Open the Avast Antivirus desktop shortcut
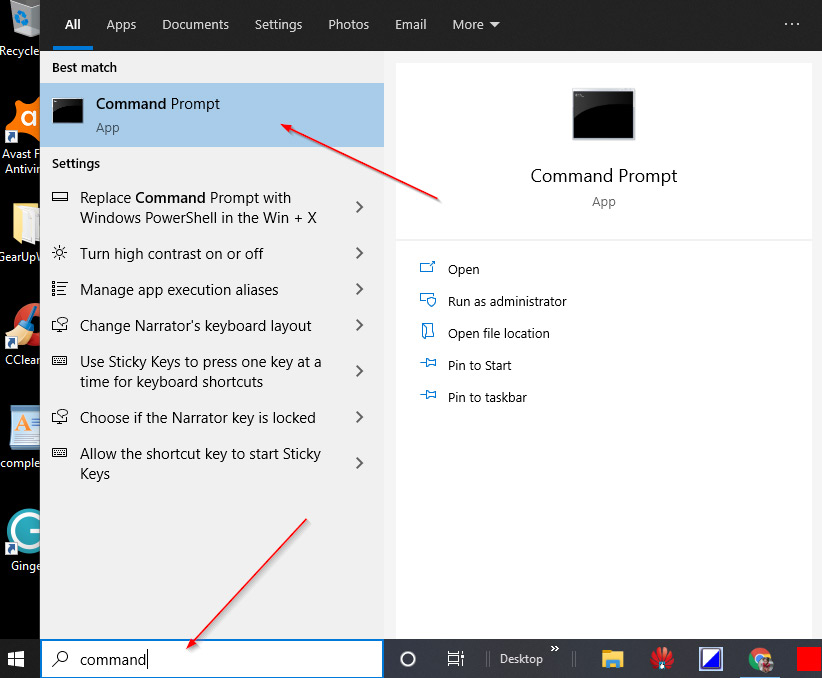This screenshot has height=678, width=822. [x=21, y=137]
